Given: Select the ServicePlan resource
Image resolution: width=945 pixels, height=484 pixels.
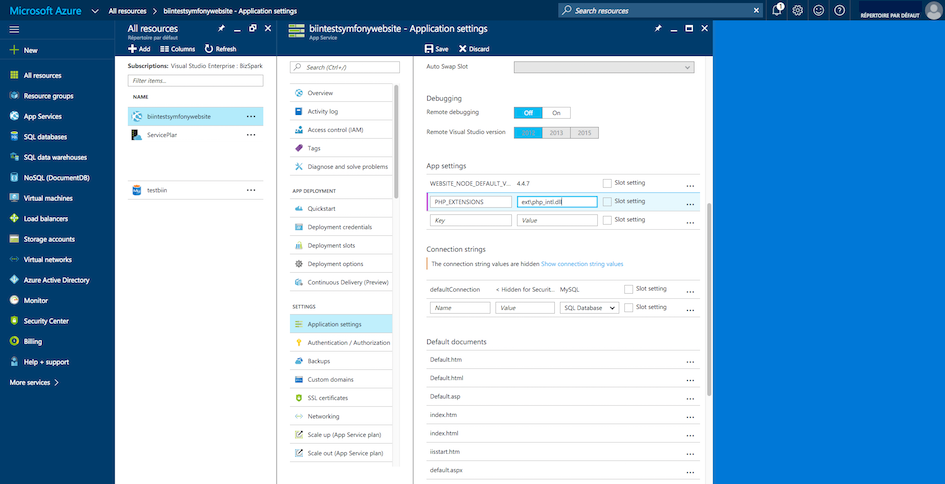Looking at the screenshot, I should (x=195, y=135).
